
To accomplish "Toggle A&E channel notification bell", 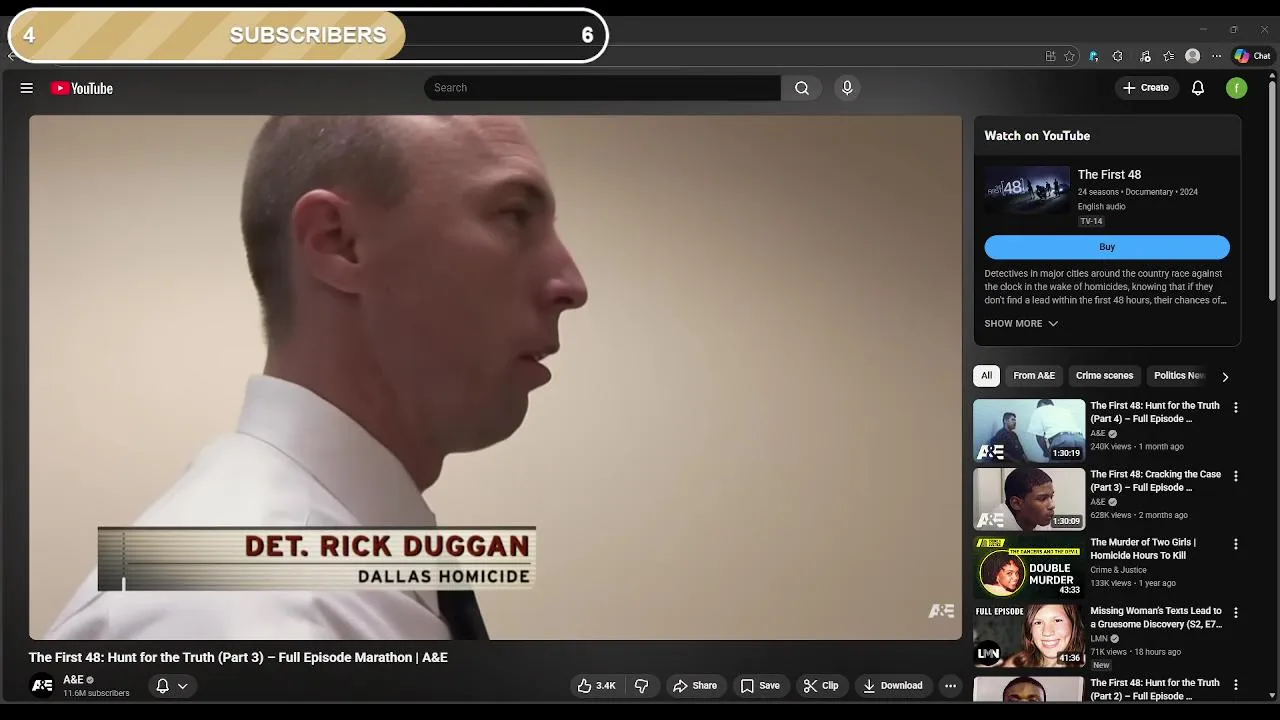I will [162, 686].
